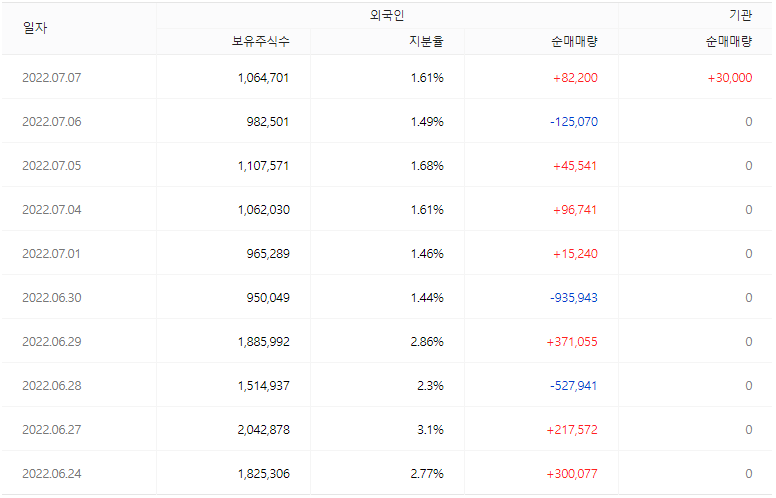Image resolution: width=776 pixels, height=498 pixels.
Task: Select date cell 2022.07.06
Action: tap(52, 122)
